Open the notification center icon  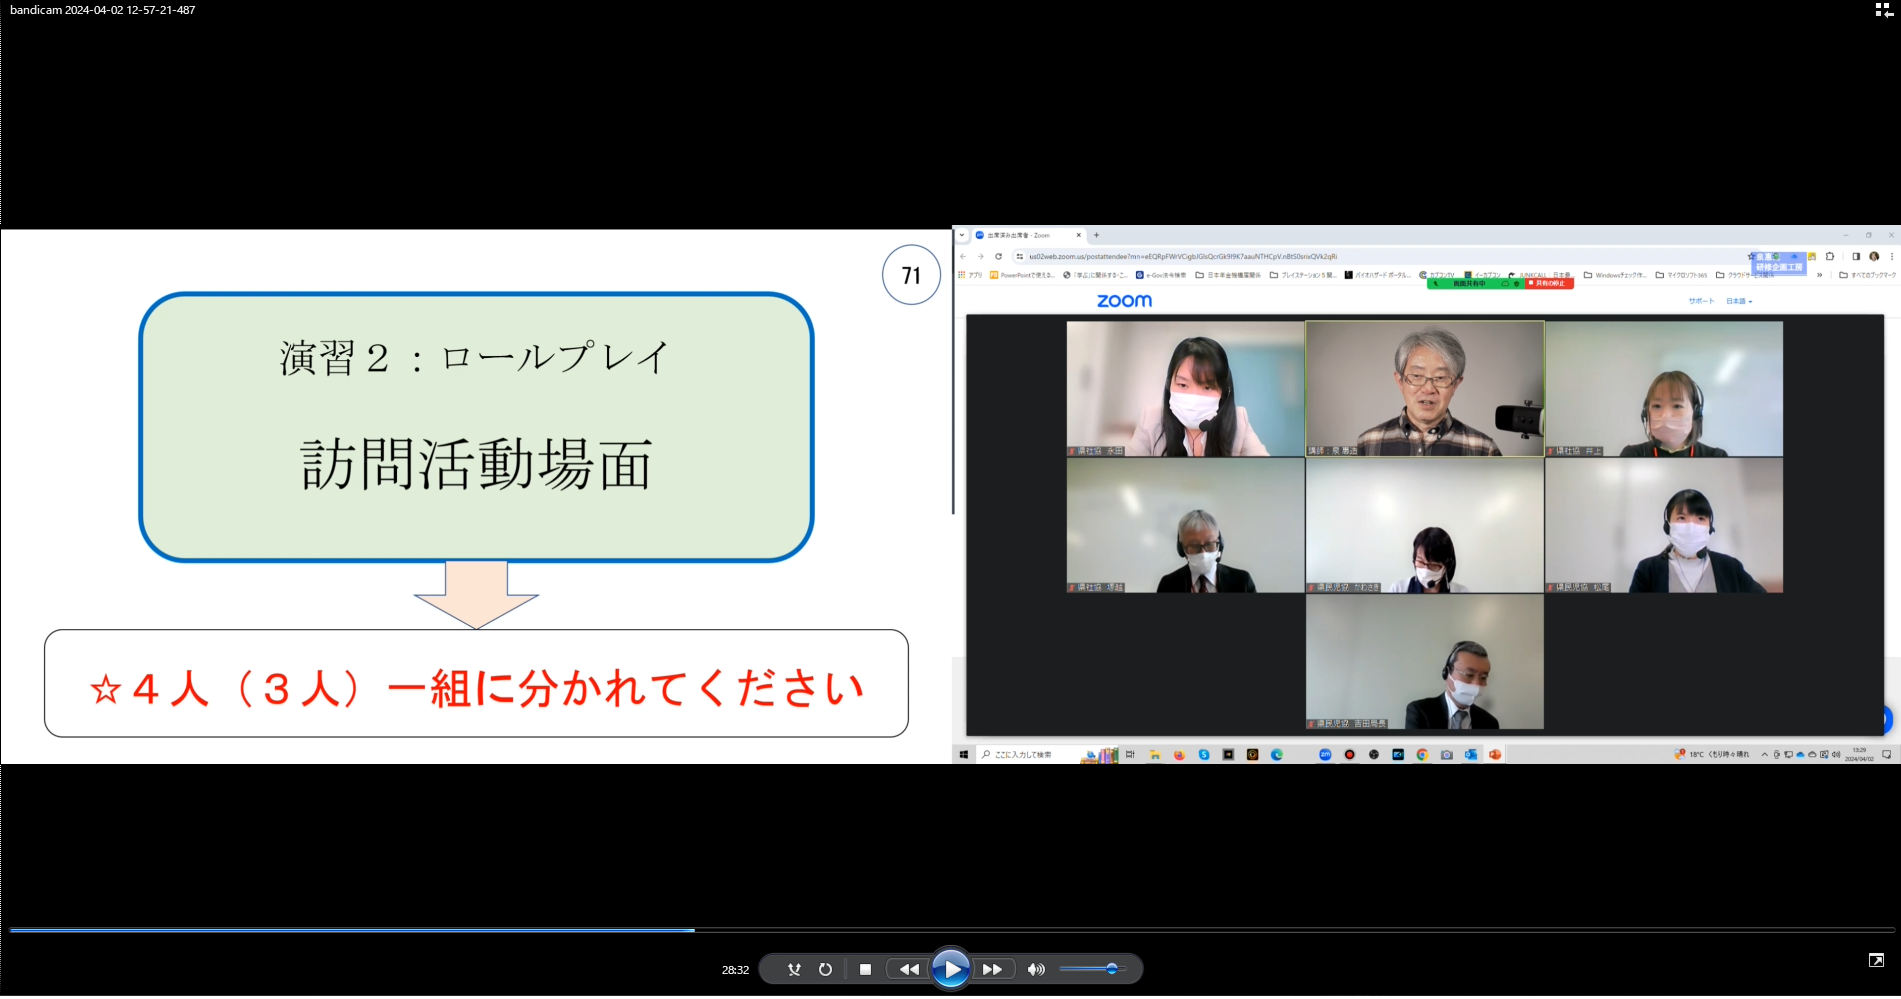click(x=1887, y=754)
